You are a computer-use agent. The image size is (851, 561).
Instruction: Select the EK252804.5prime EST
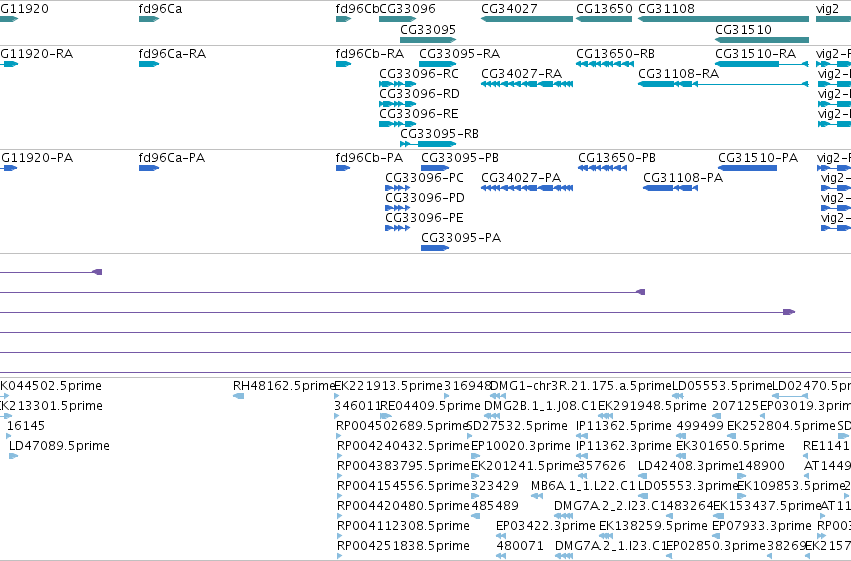coord(730,436)
